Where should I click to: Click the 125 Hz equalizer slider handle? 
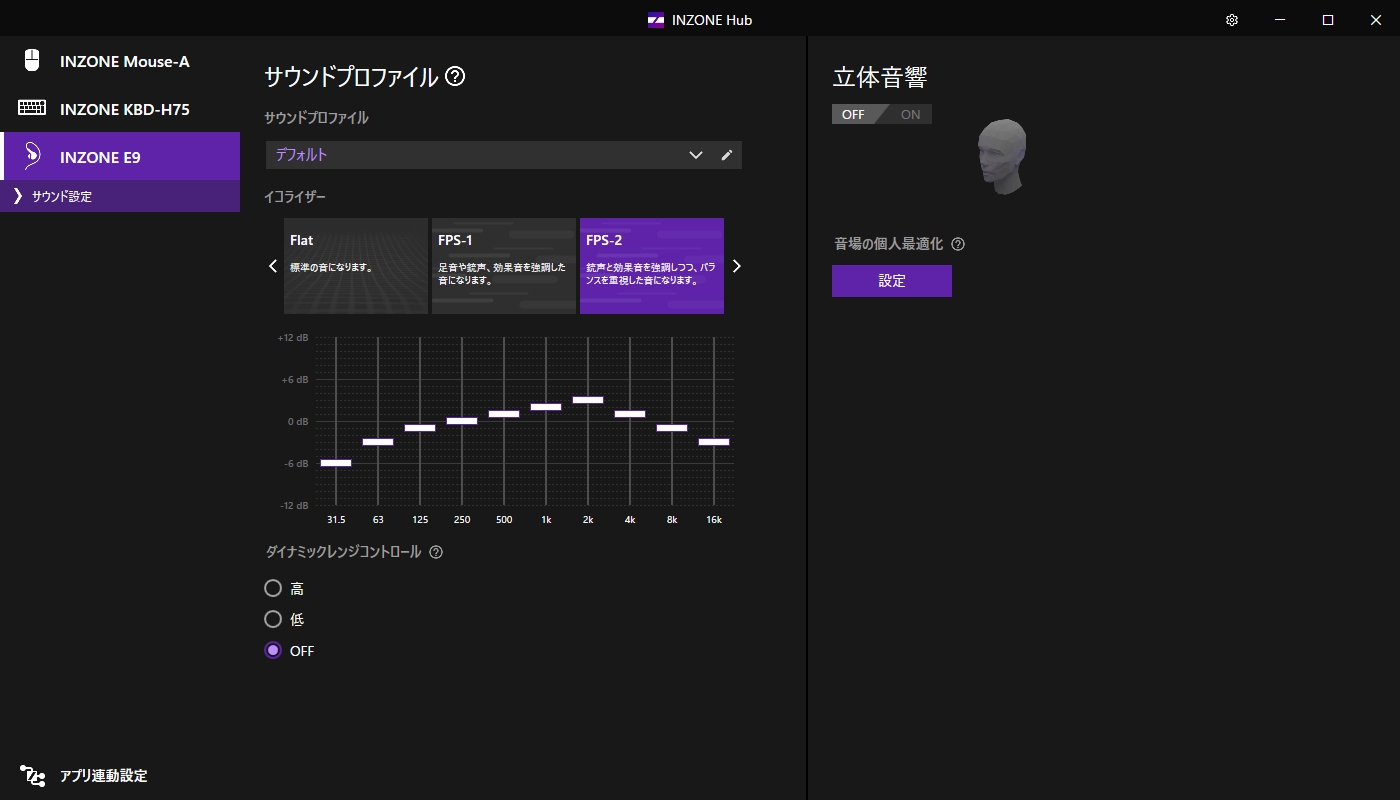point(420,428)
